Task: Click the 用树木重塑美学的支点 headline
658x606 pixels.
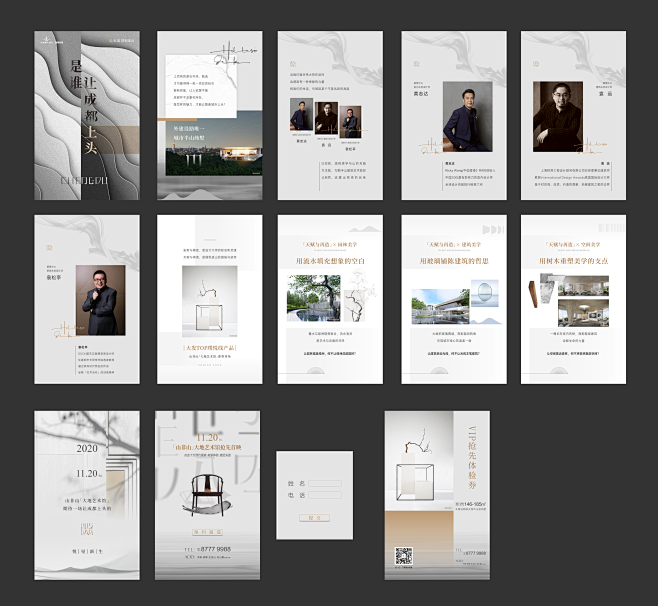Action: pos(573,261)
